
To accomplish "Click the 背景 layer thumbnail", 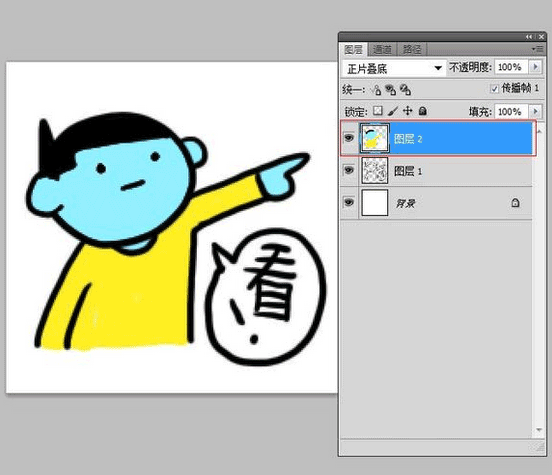I will tap(375, 202).
